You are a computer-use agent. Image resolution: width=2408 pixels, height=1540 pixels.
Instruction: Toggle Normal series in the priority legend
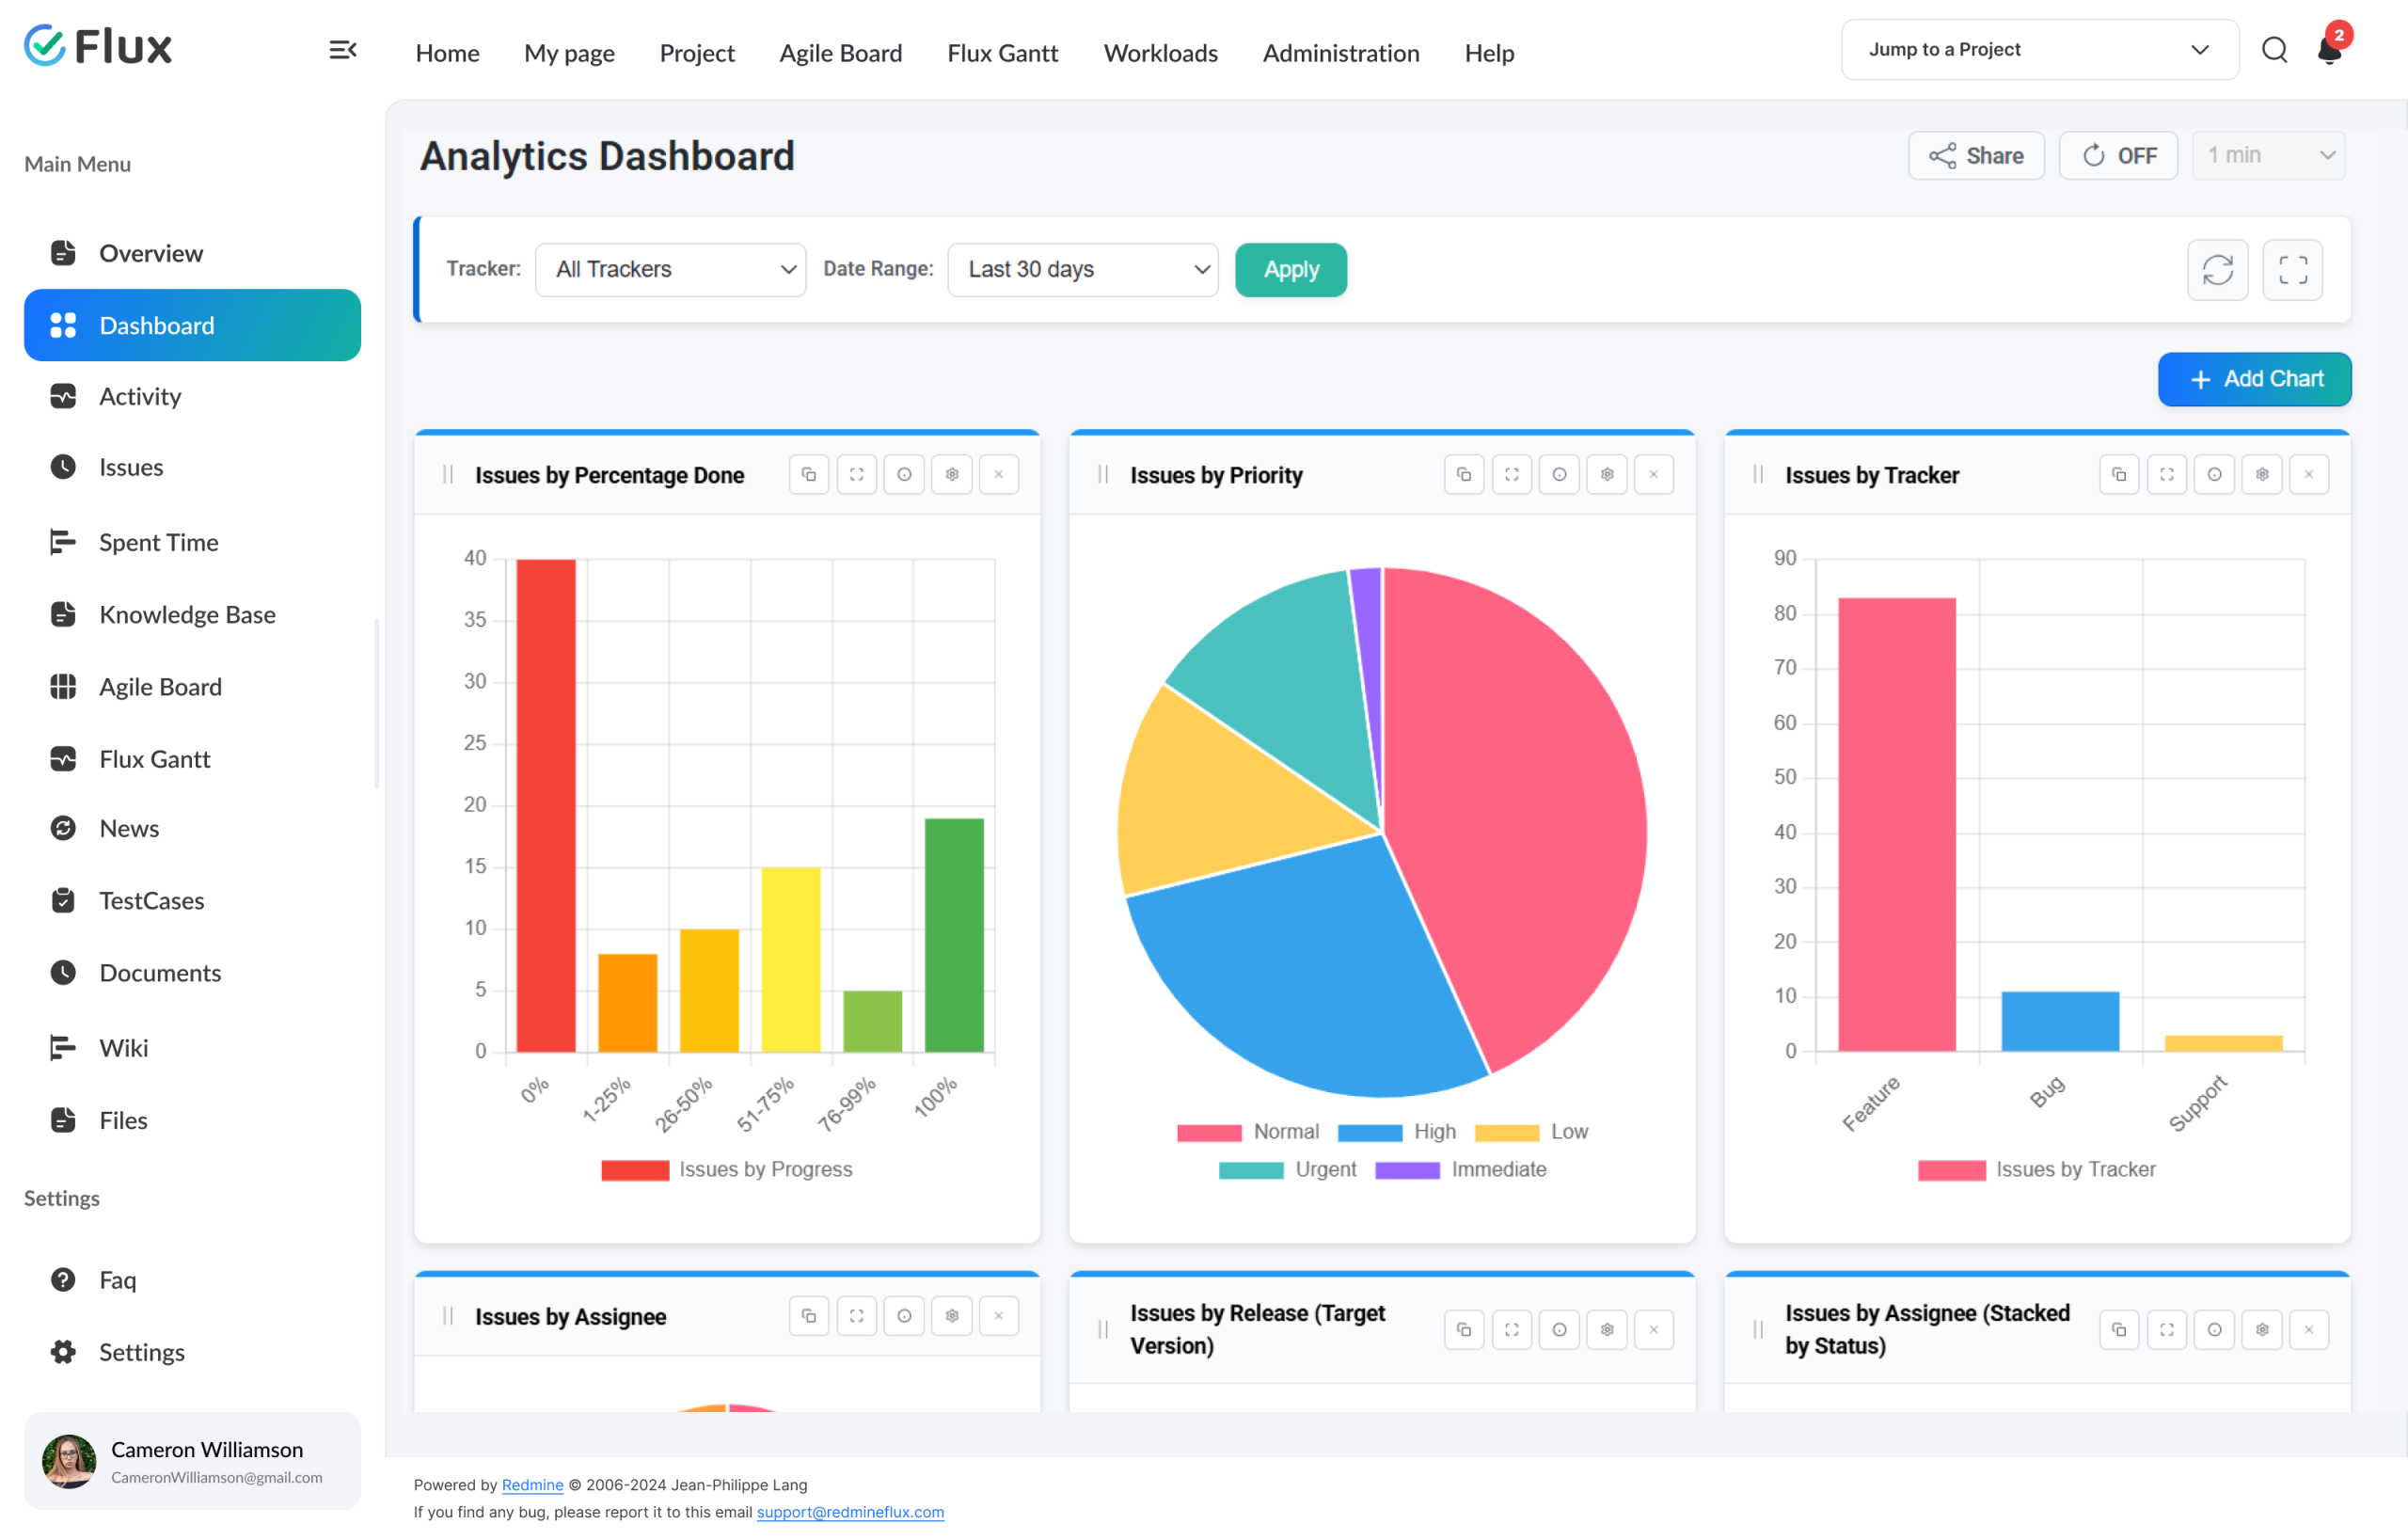click(1248, 1132)
